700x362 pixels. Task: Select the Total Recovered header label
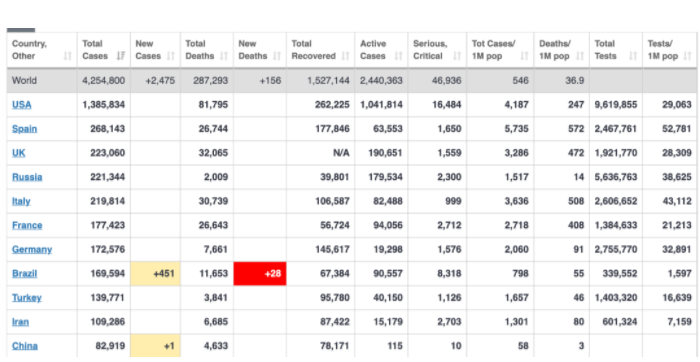pos(313,50)
